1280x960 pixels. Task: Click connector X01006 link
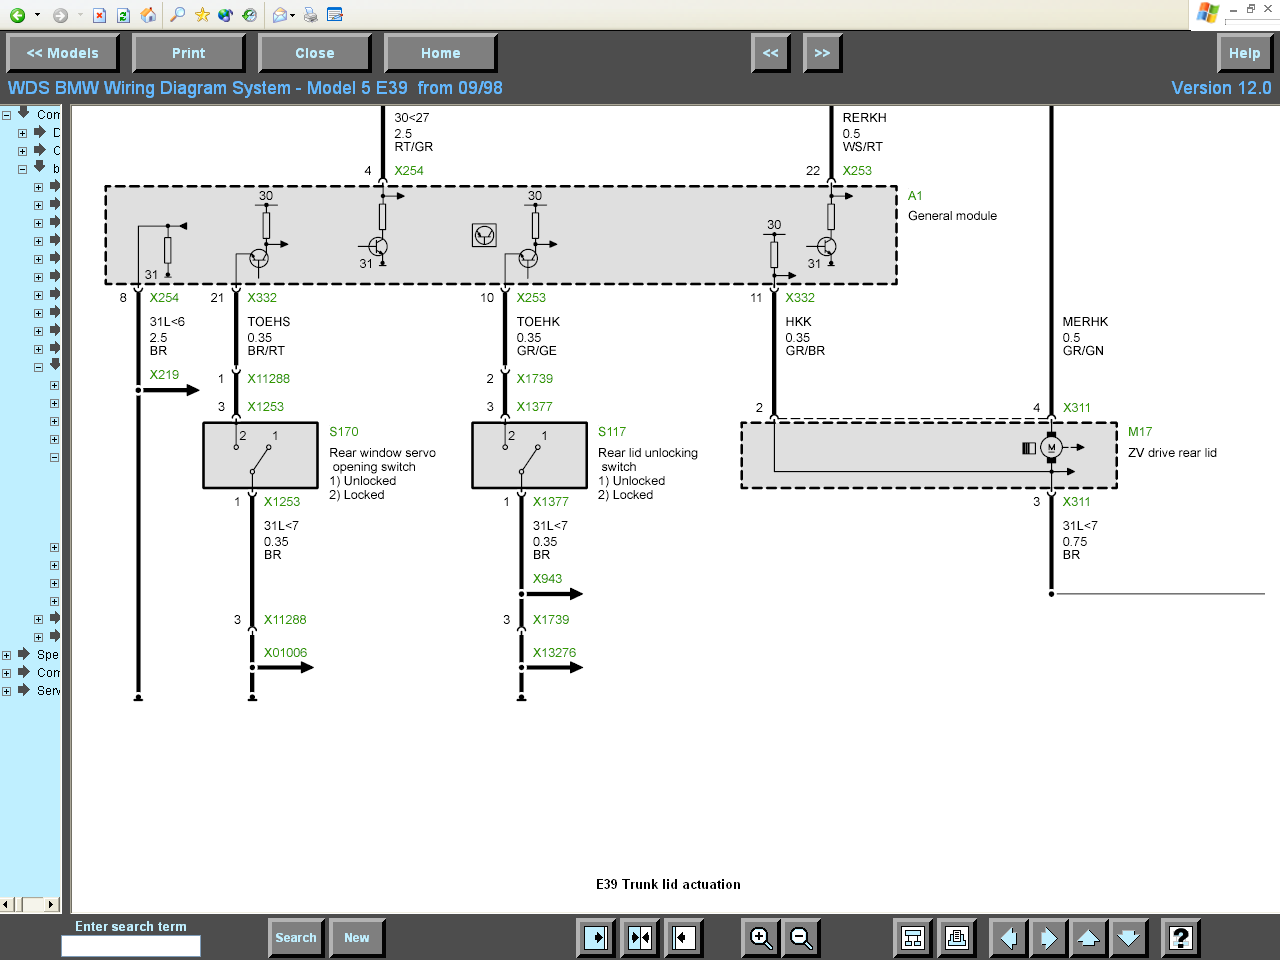[x=285, y=653]
